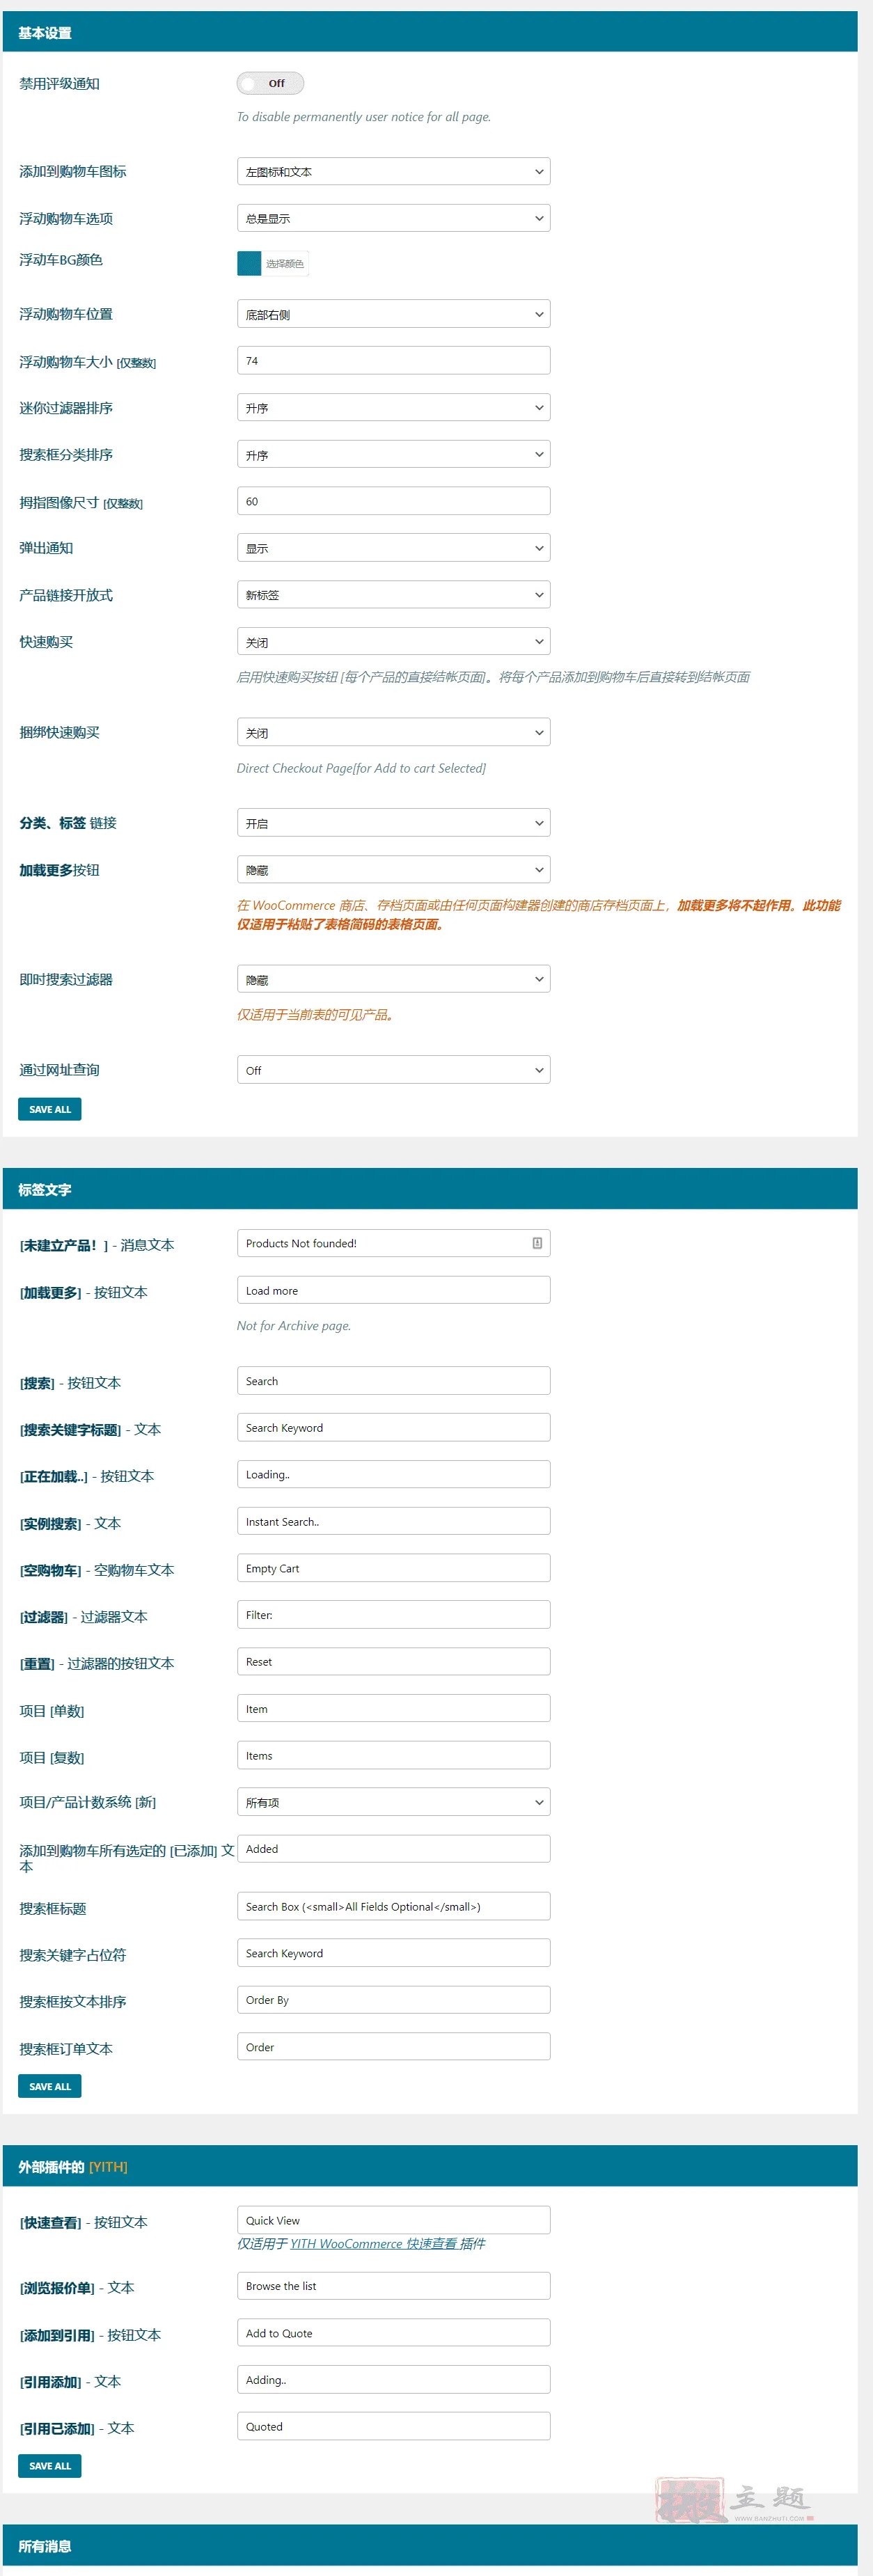Open the 分类、标签 链接 dropdown
The image size is (873, 2576).
393,823
